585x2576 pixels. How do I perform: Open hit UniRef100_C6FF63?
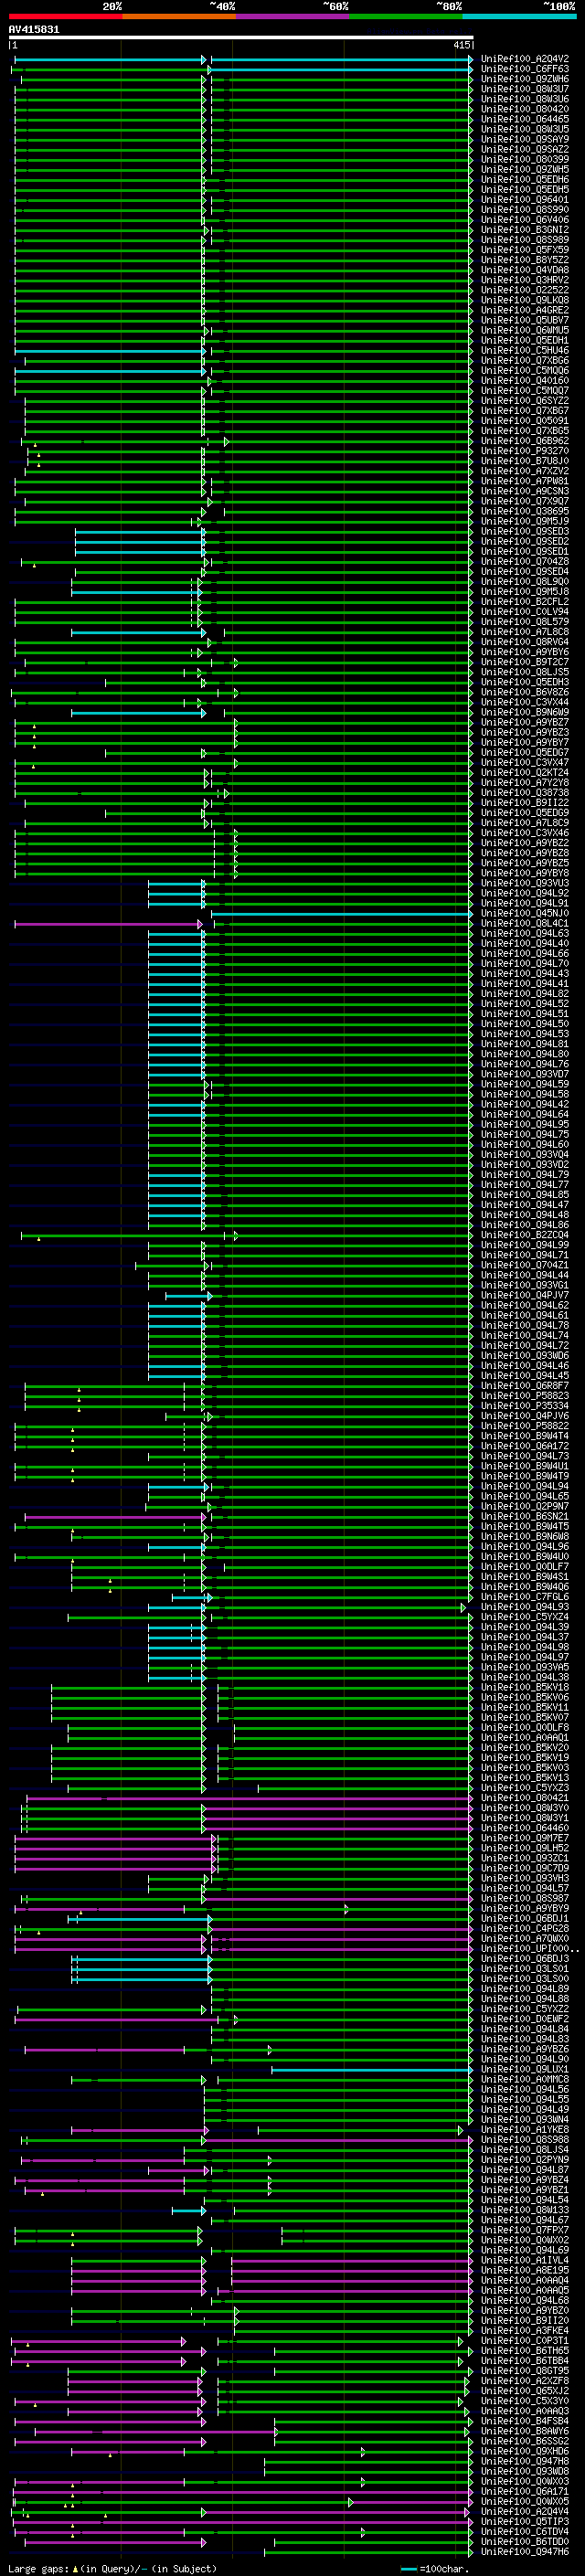coord(525,69)
